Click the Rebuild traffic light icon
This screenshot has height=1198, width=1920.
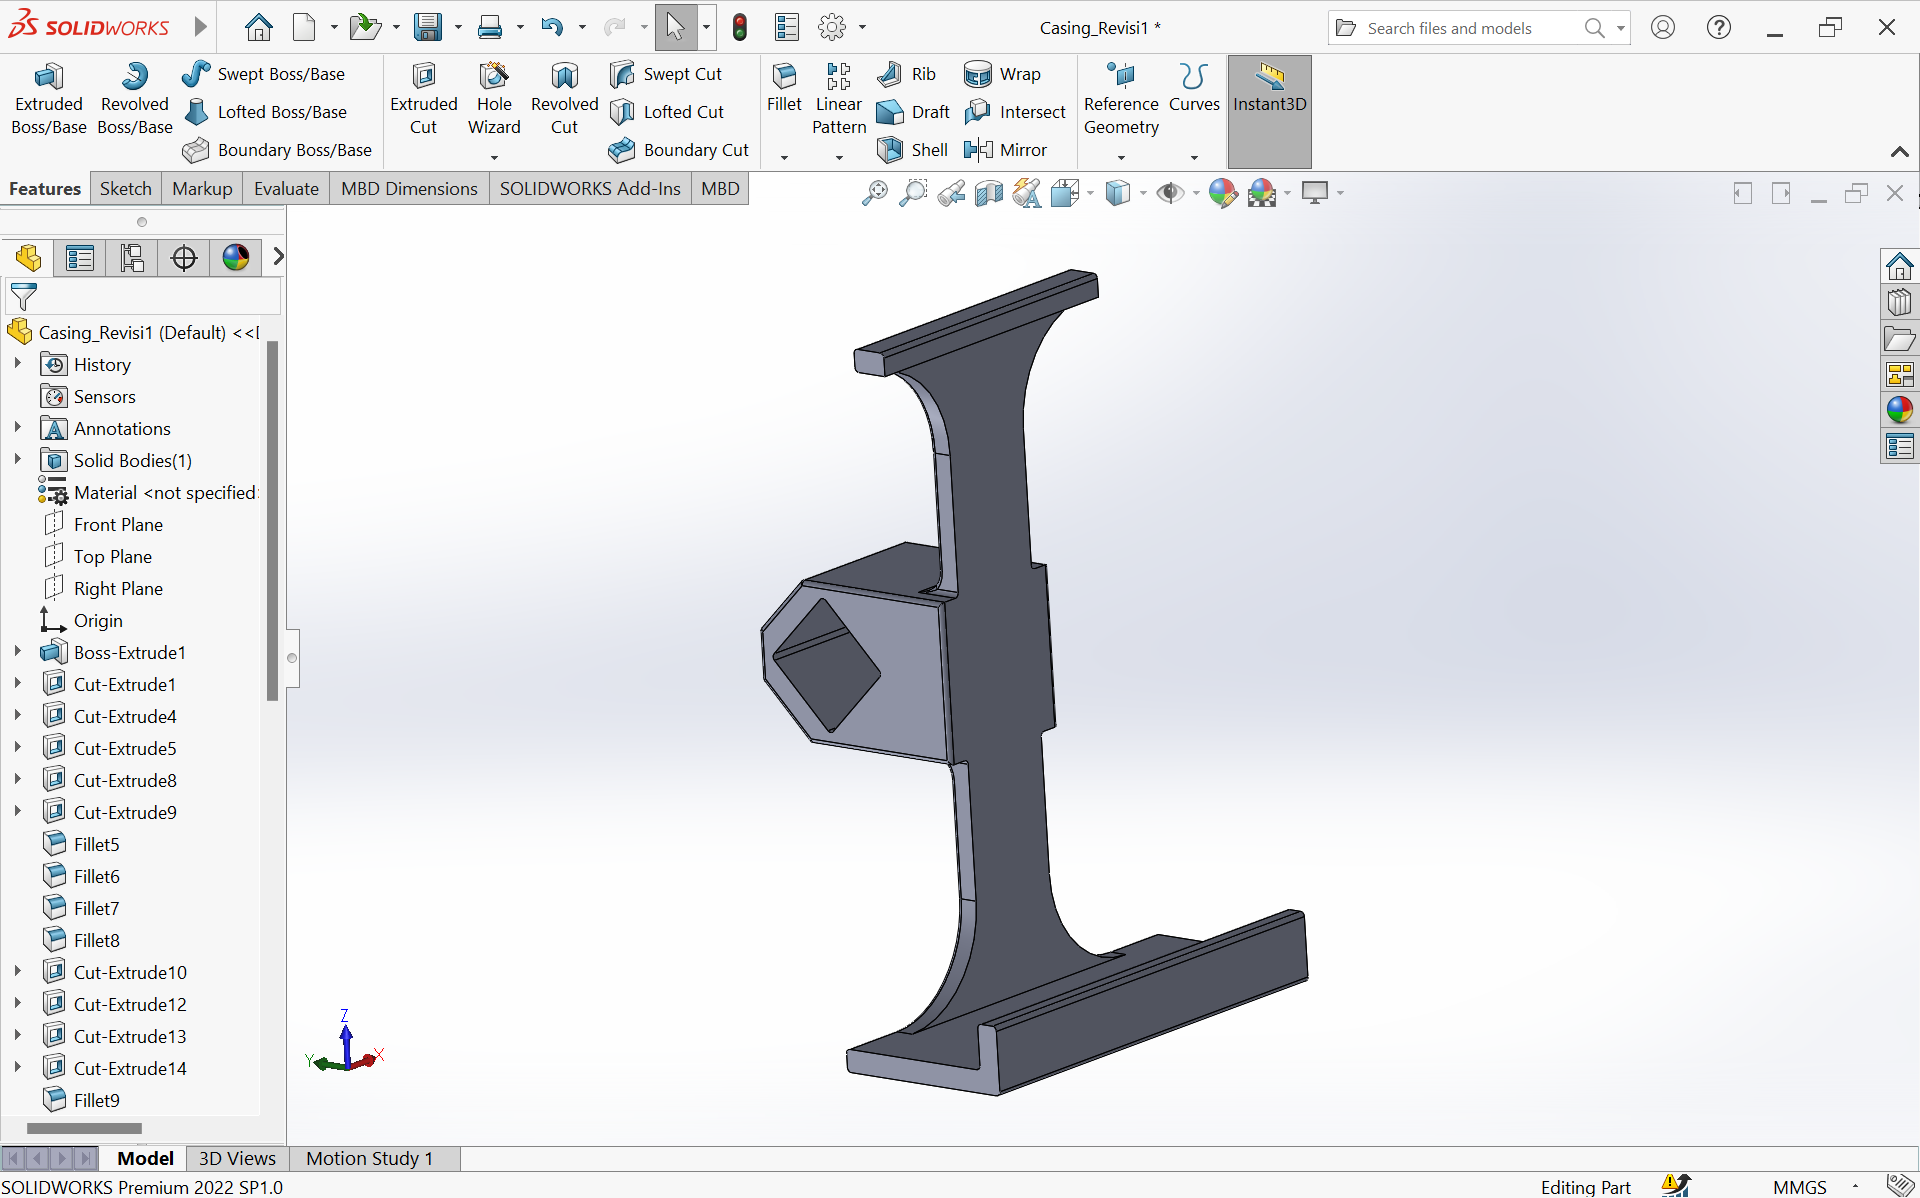[x=740, y=28]
